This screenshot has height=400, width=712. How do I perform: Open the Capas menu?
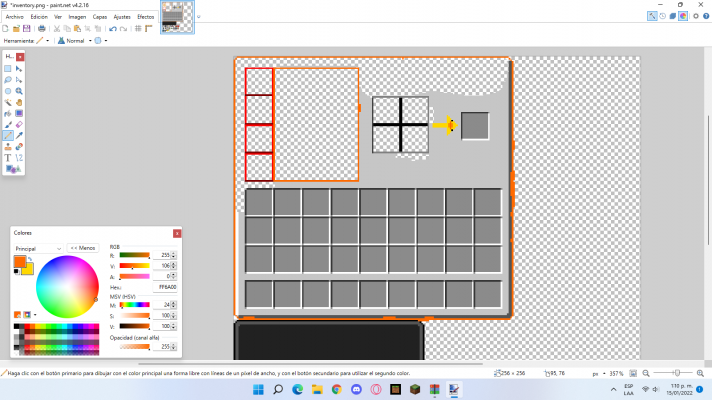(100, 17)
